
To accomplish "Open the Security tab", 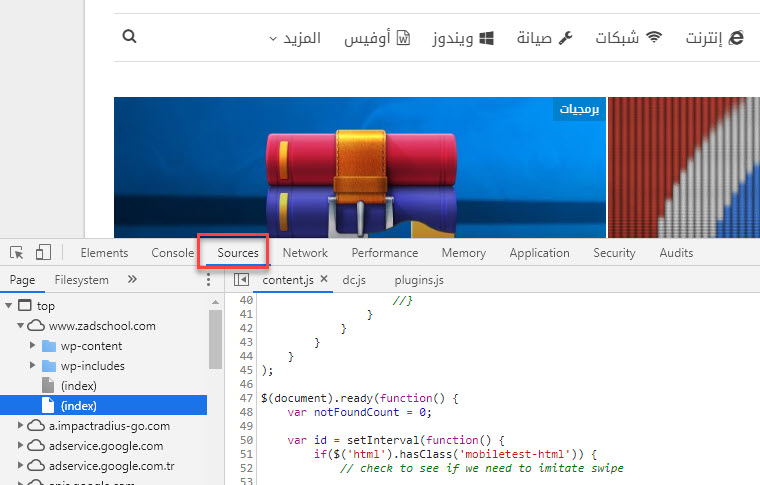I will click(614, 252).
